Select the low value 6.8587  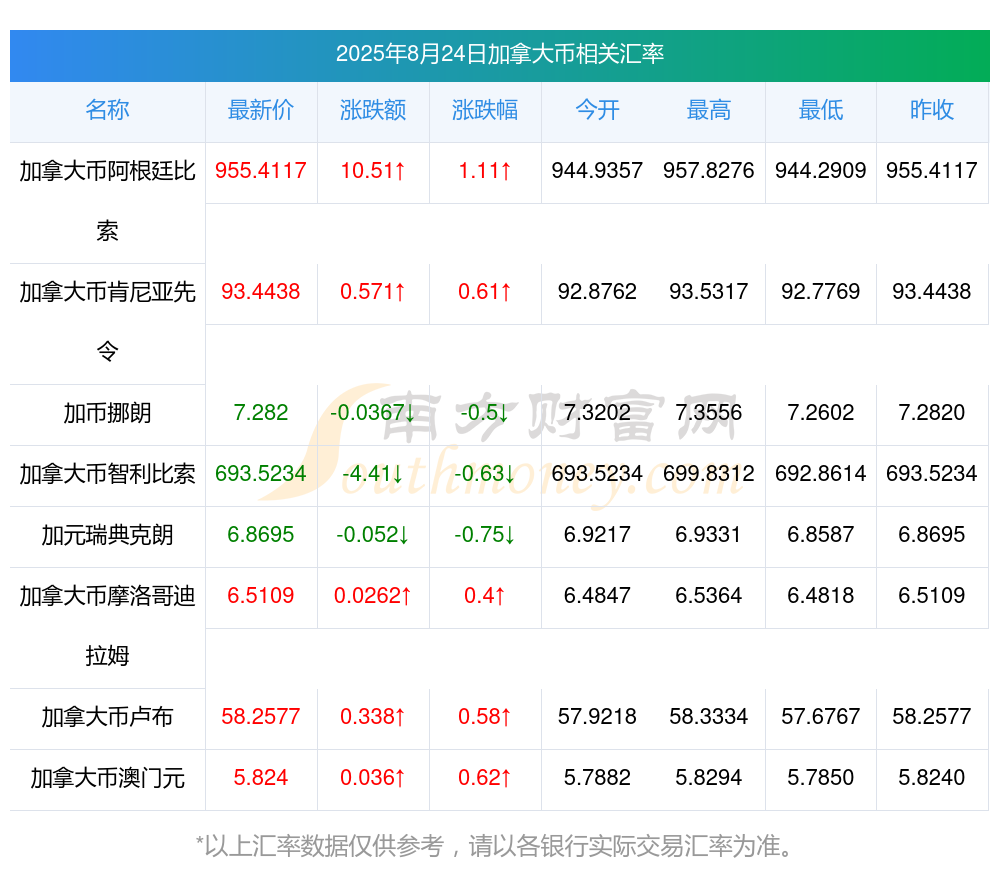[821, 534]
